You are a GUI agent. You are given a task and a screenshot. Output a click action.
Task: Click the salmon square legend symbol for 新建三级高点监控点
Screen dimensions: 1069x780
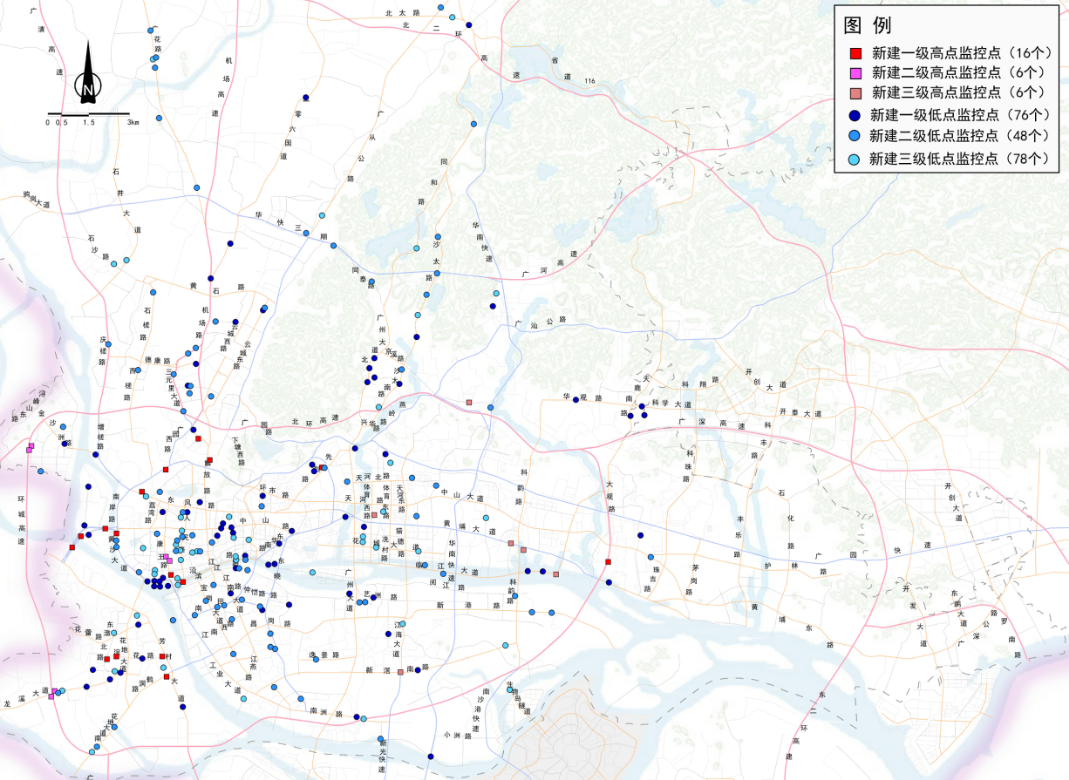click(855, 93)
